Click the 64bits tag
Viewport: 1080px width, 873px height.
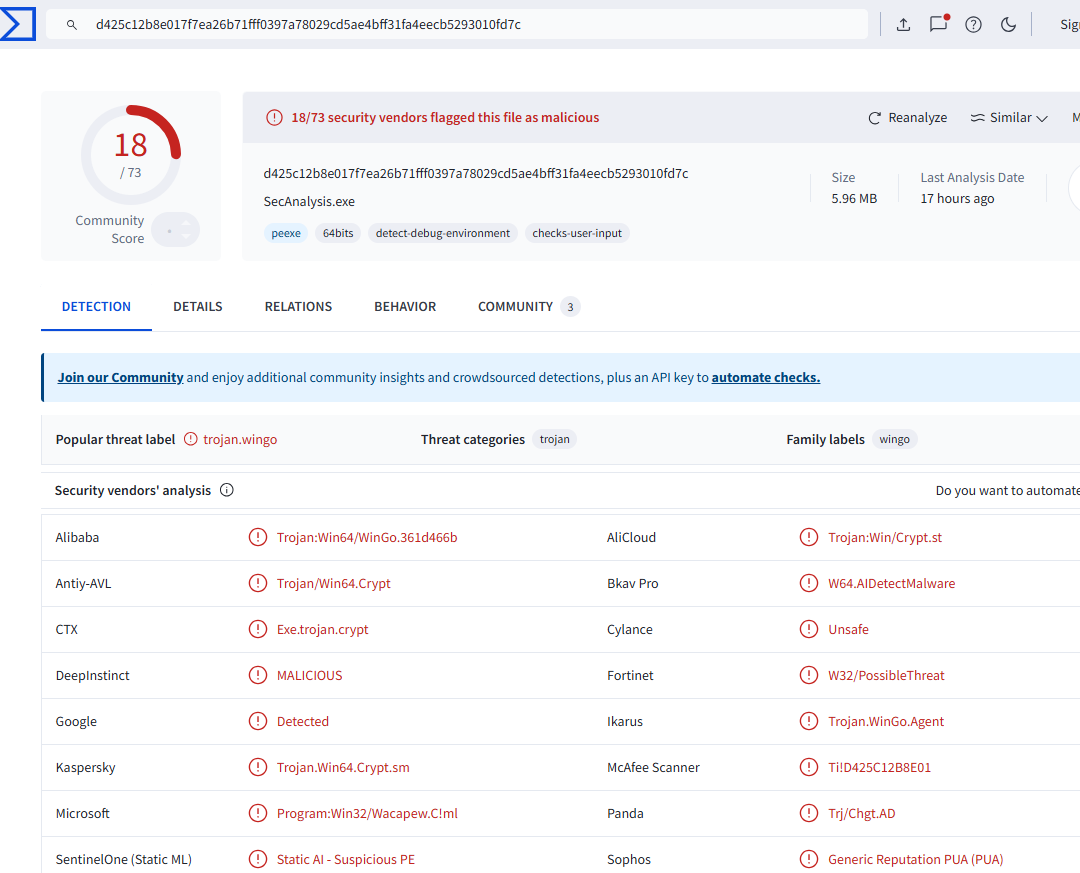click(x=338, y=233)
